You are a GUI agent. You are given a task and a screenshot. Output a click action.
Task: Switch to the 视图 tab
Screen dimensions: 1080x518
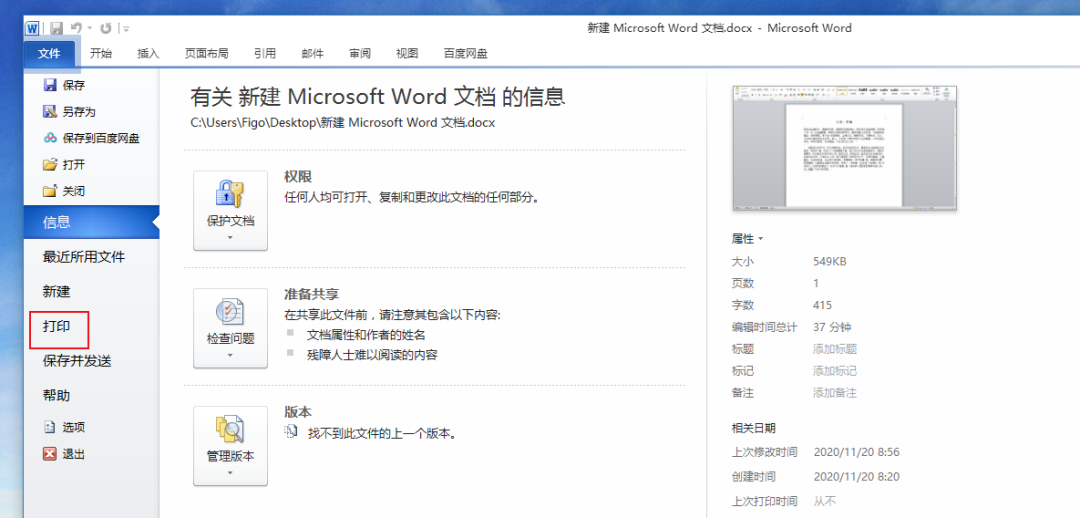click(407, 53)
